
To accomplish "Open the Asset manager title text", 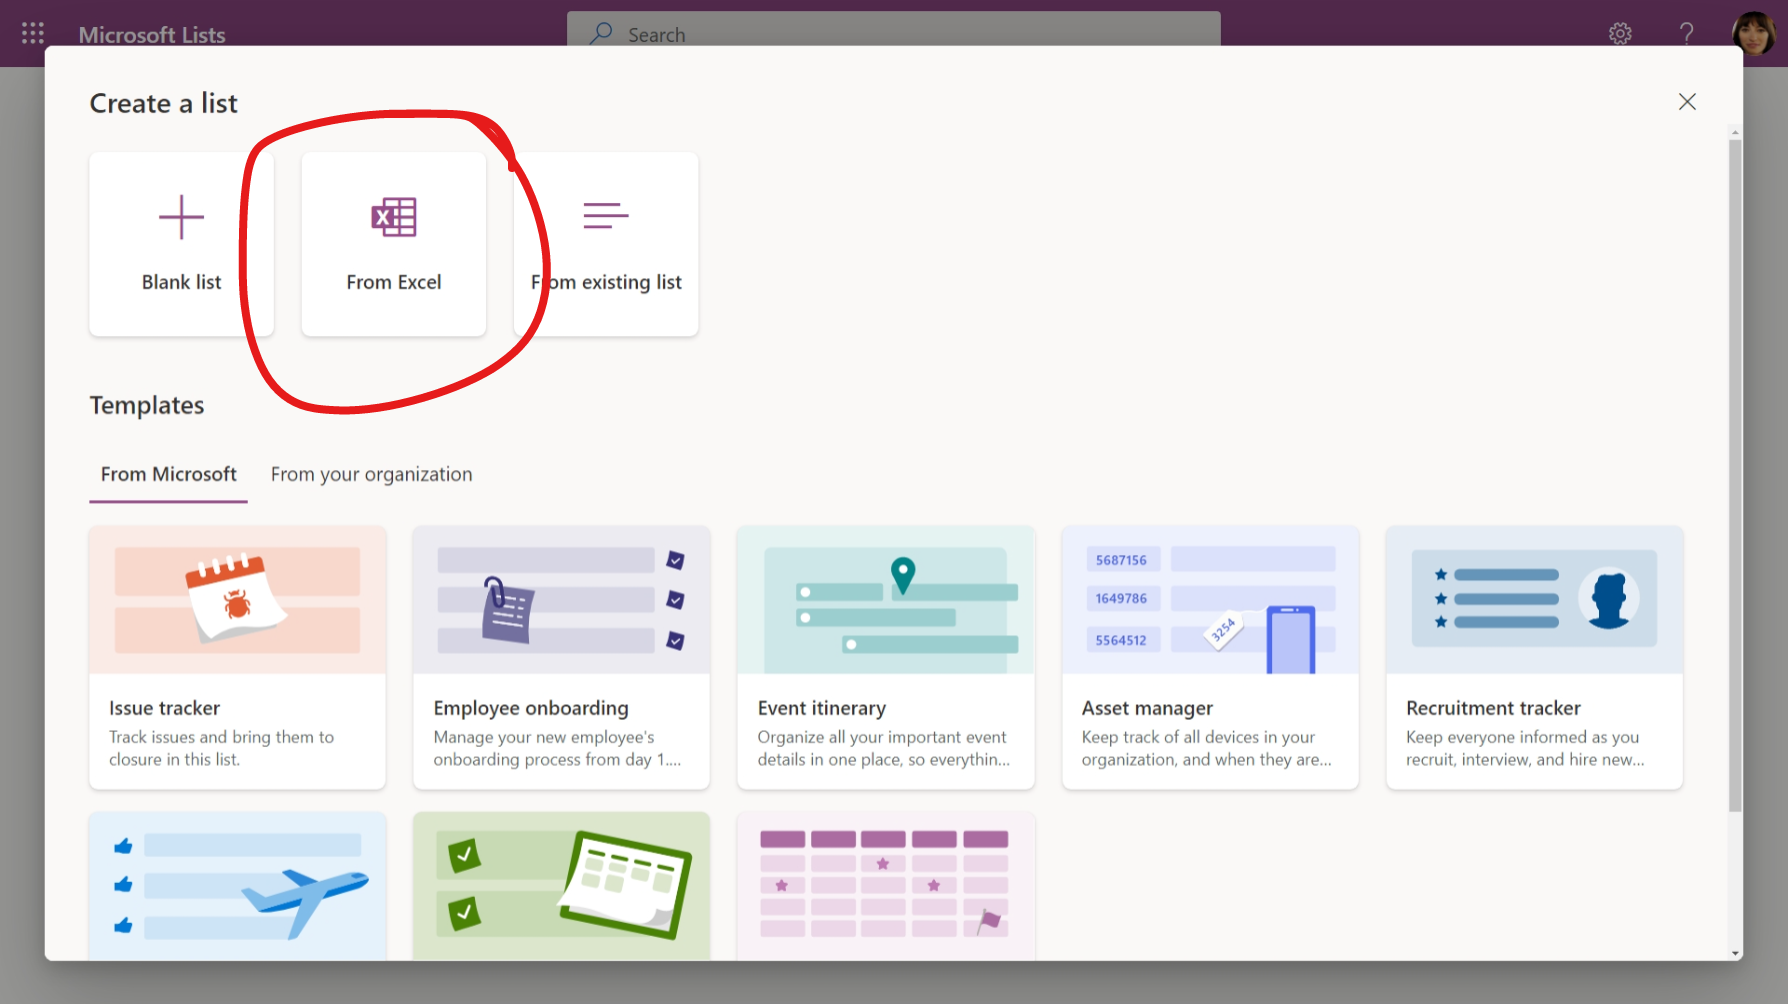I will 1147,708.
